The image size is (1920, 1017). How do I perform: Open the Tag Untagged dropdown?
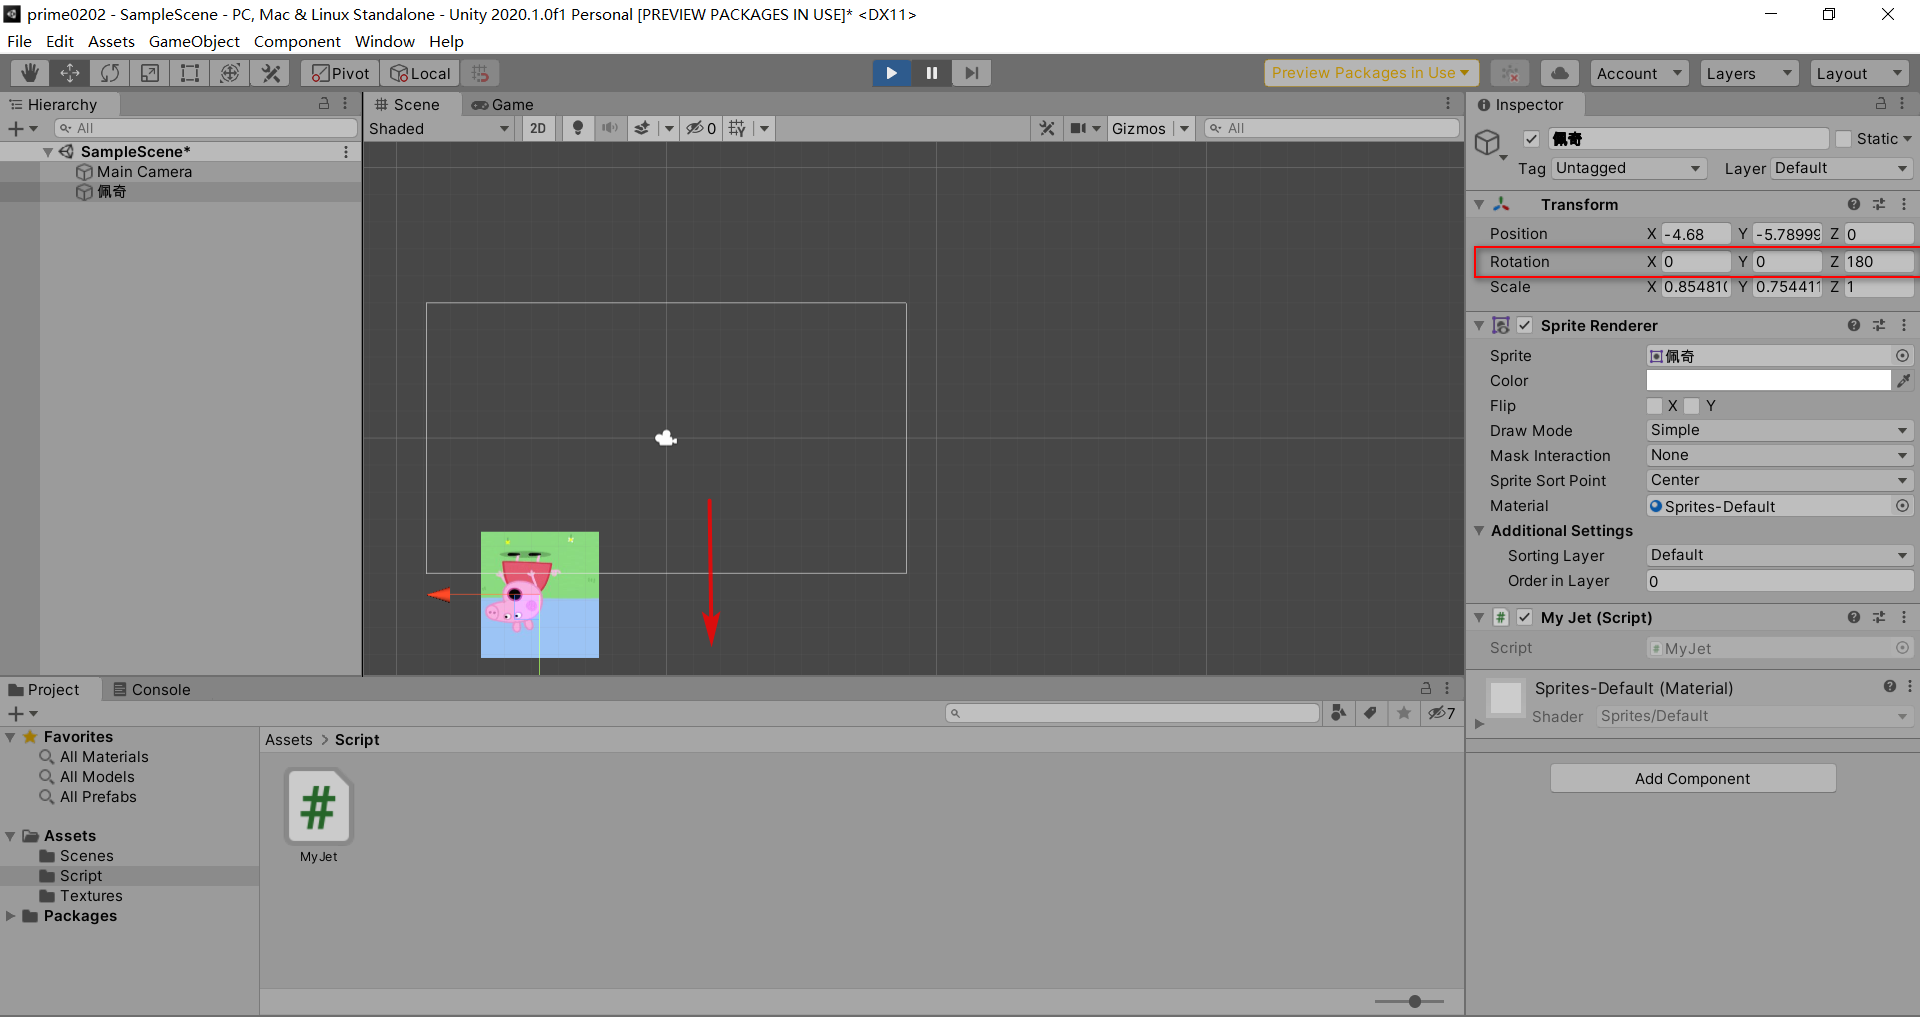1628,168
